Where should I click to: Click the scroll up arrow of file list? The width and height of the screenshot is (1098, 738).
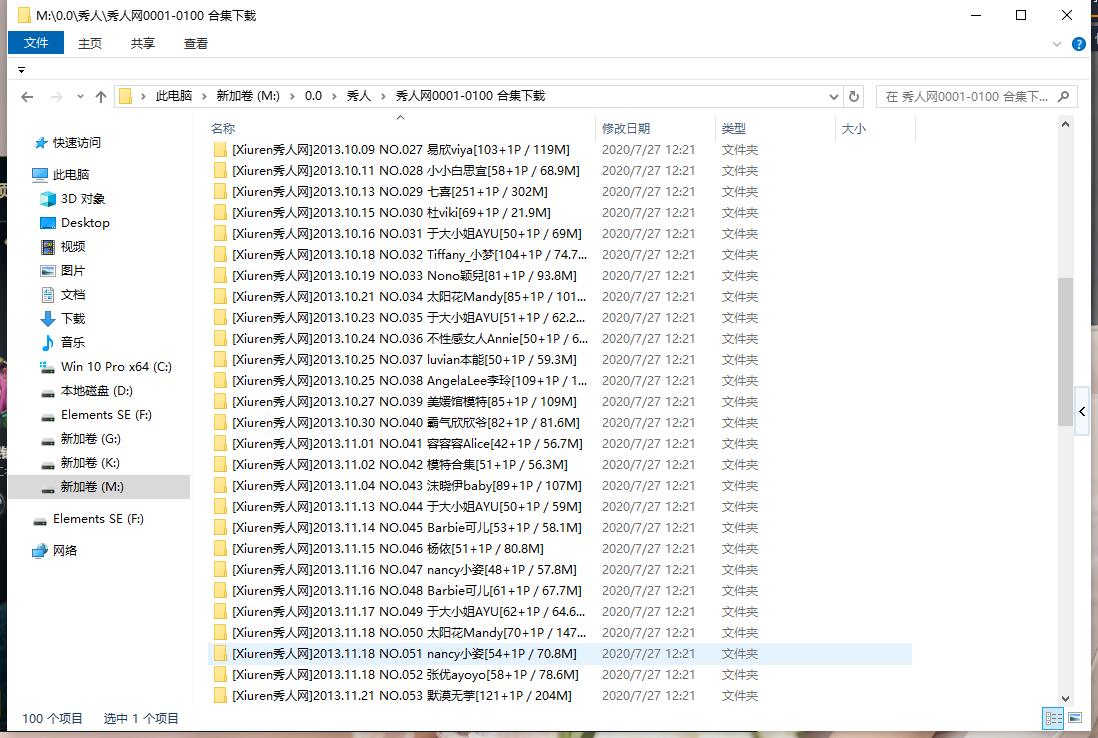coord(1065,125)
